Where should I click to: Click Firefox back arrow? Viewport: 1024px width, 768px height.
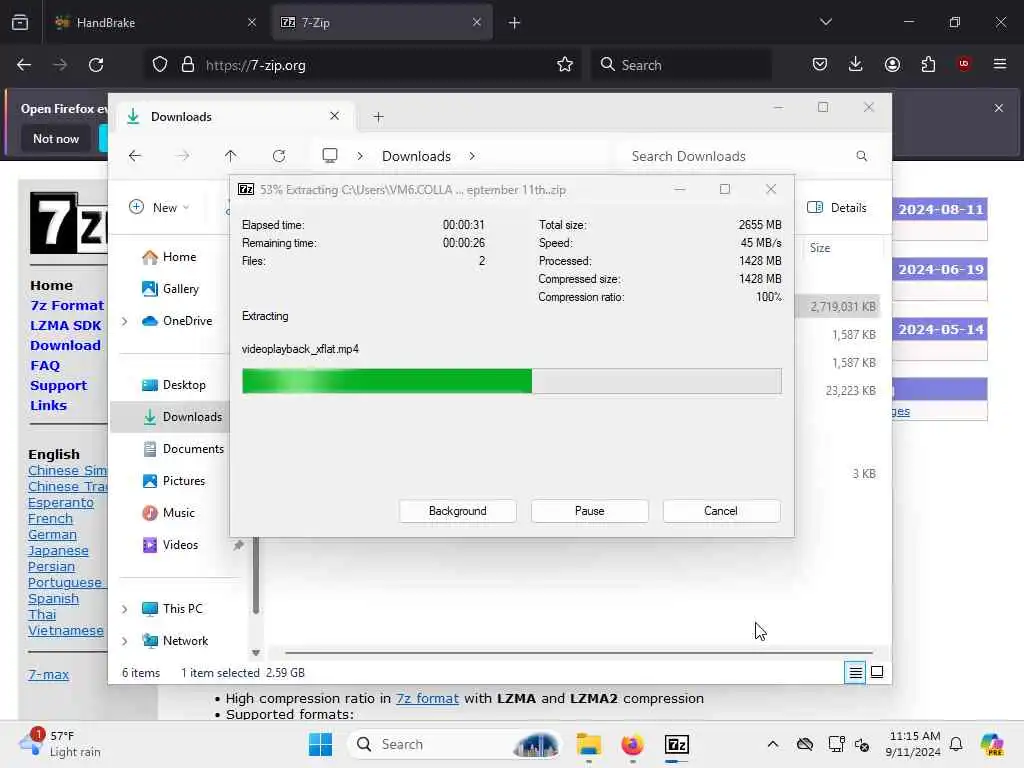tap(24, 65)
